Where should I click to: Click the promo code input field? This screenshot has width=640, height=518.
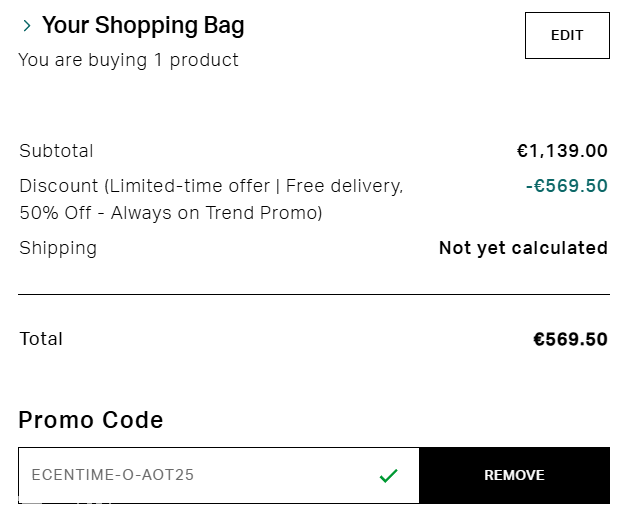200,475
